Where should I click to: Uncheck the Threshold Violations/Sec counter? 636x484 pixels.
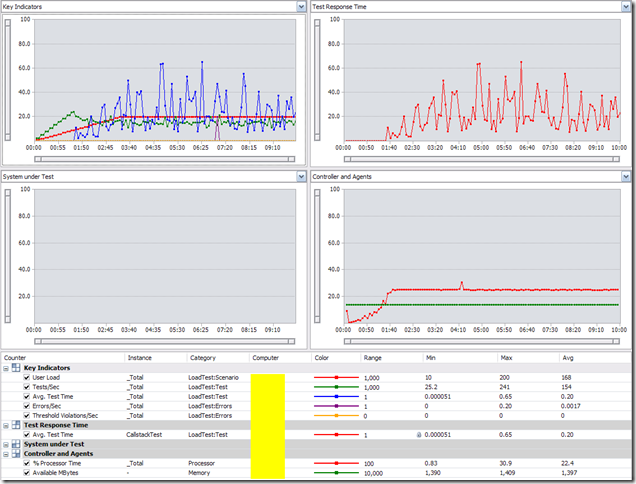click(x=27, y=415)
